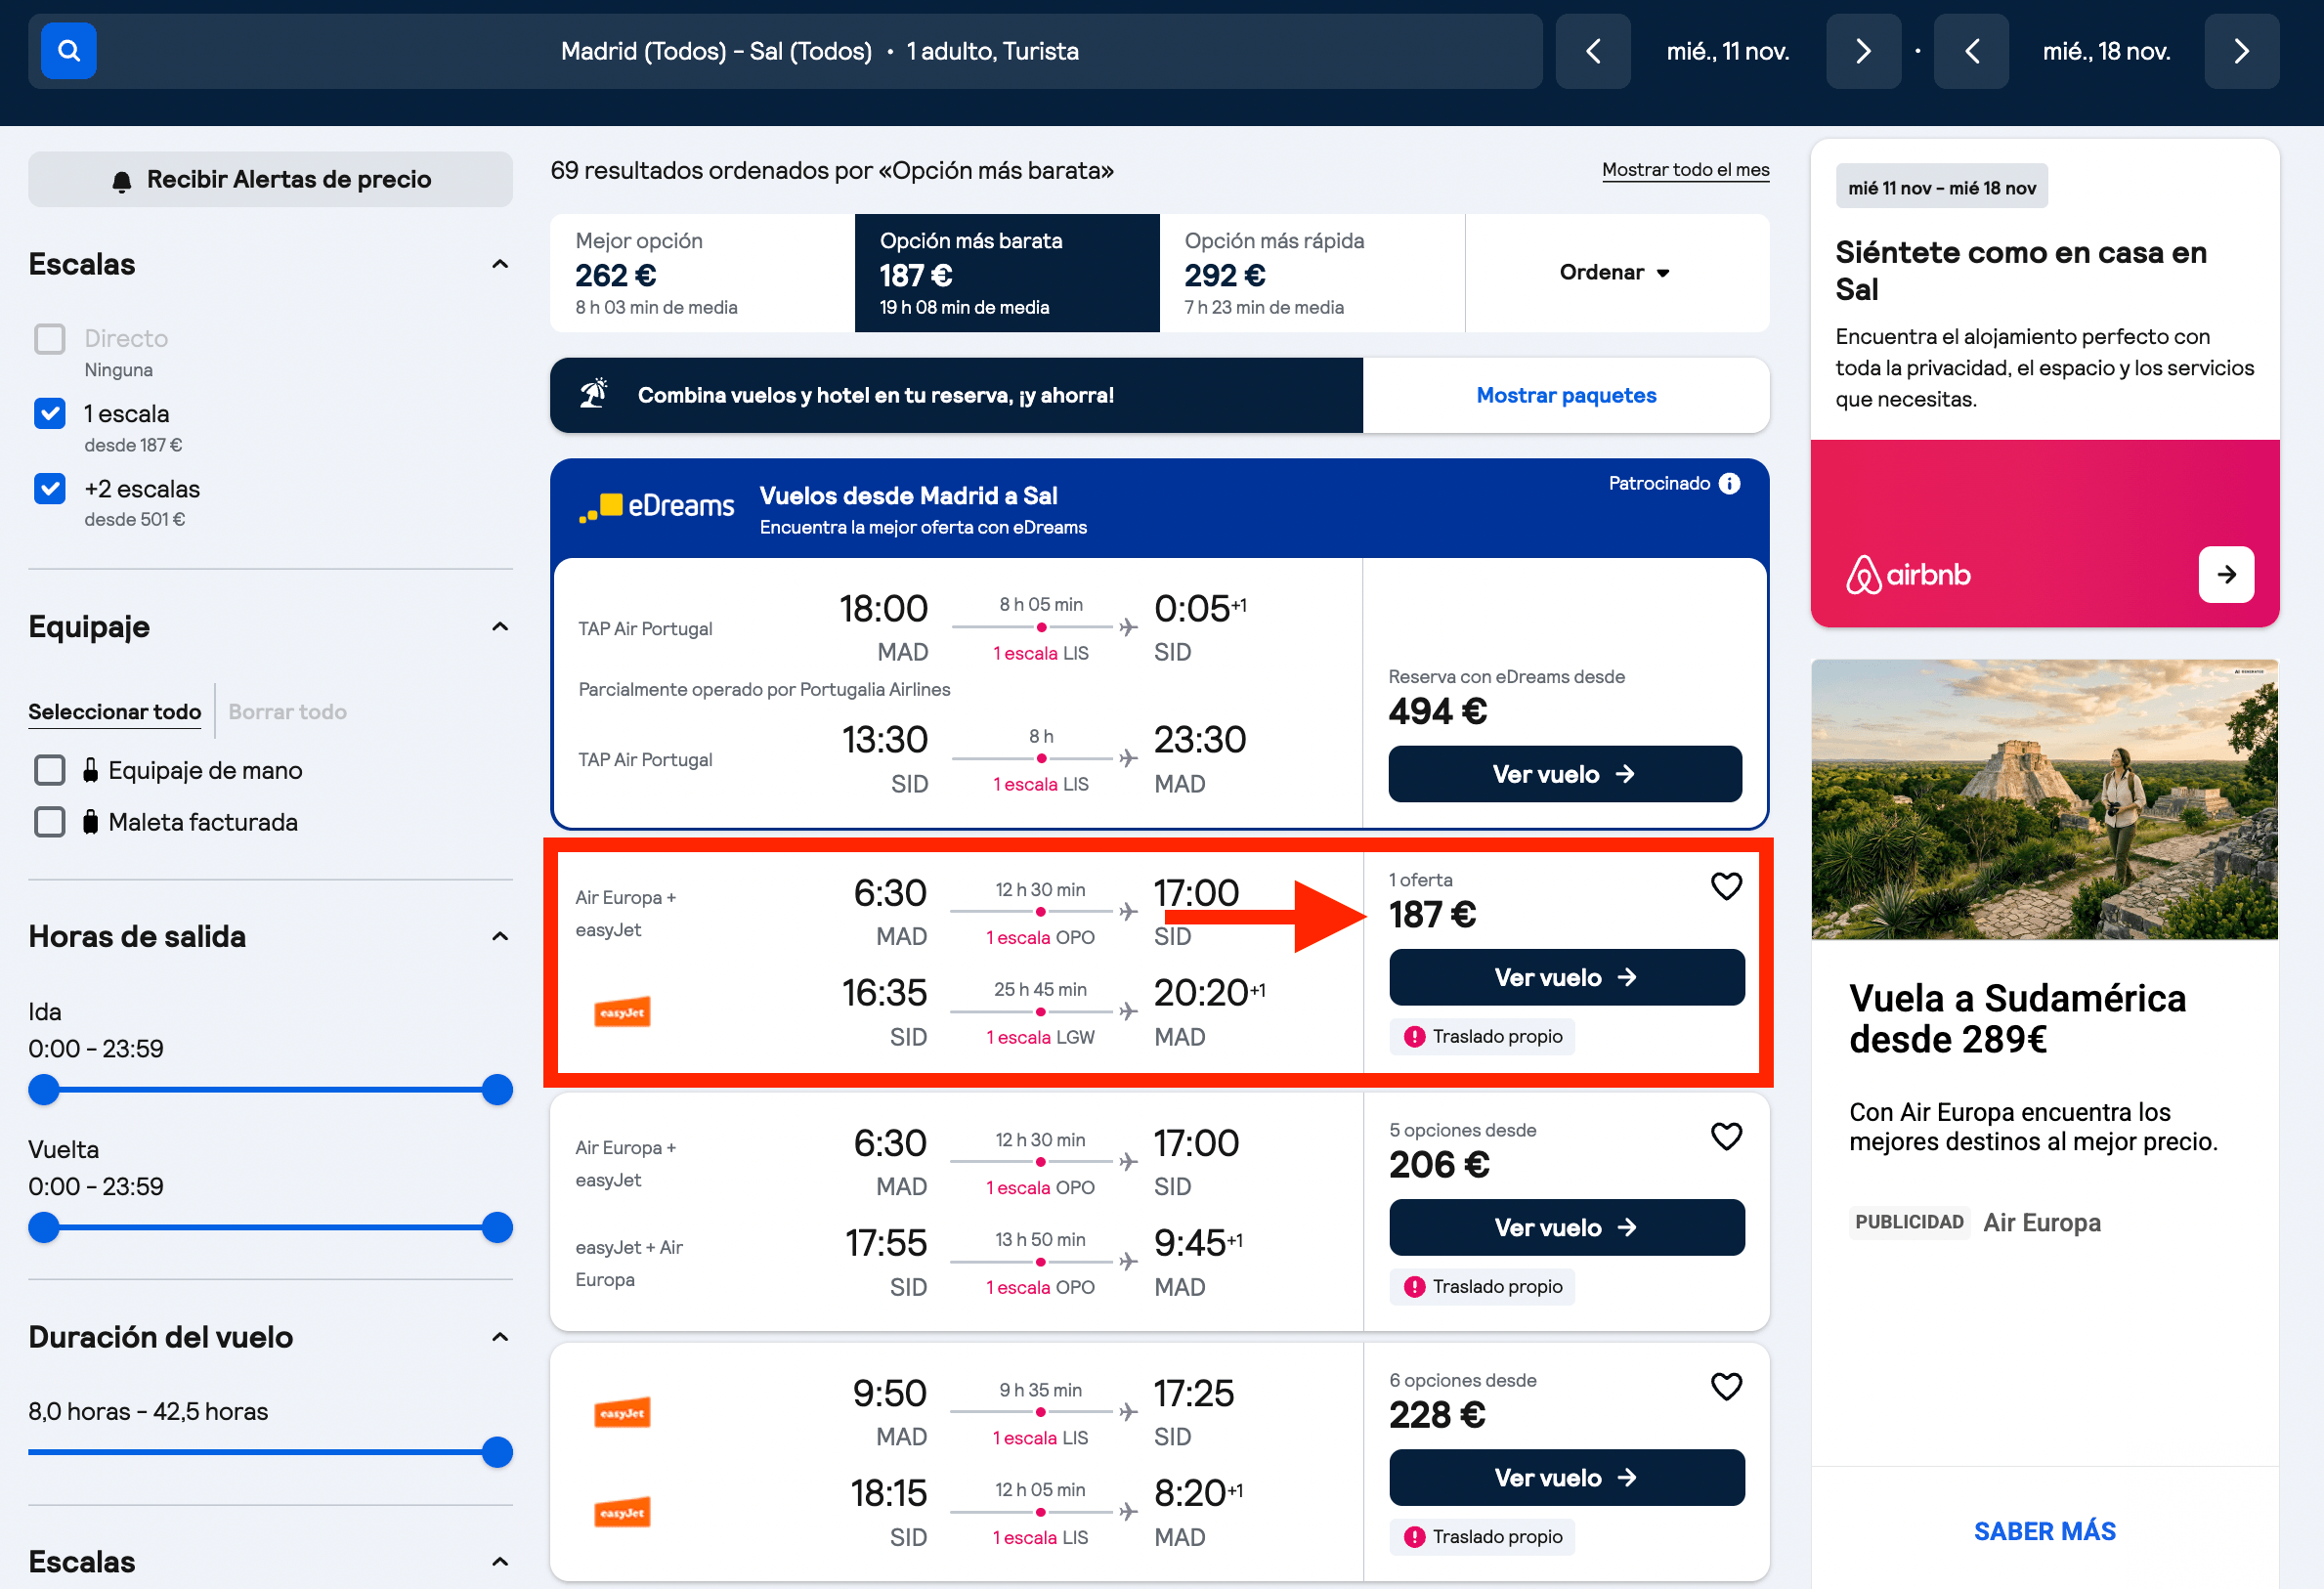Click Vuelta left time slider handle
Image resolution: width=2324 pixels, height=1589 pixels.
click(44, 1227)
